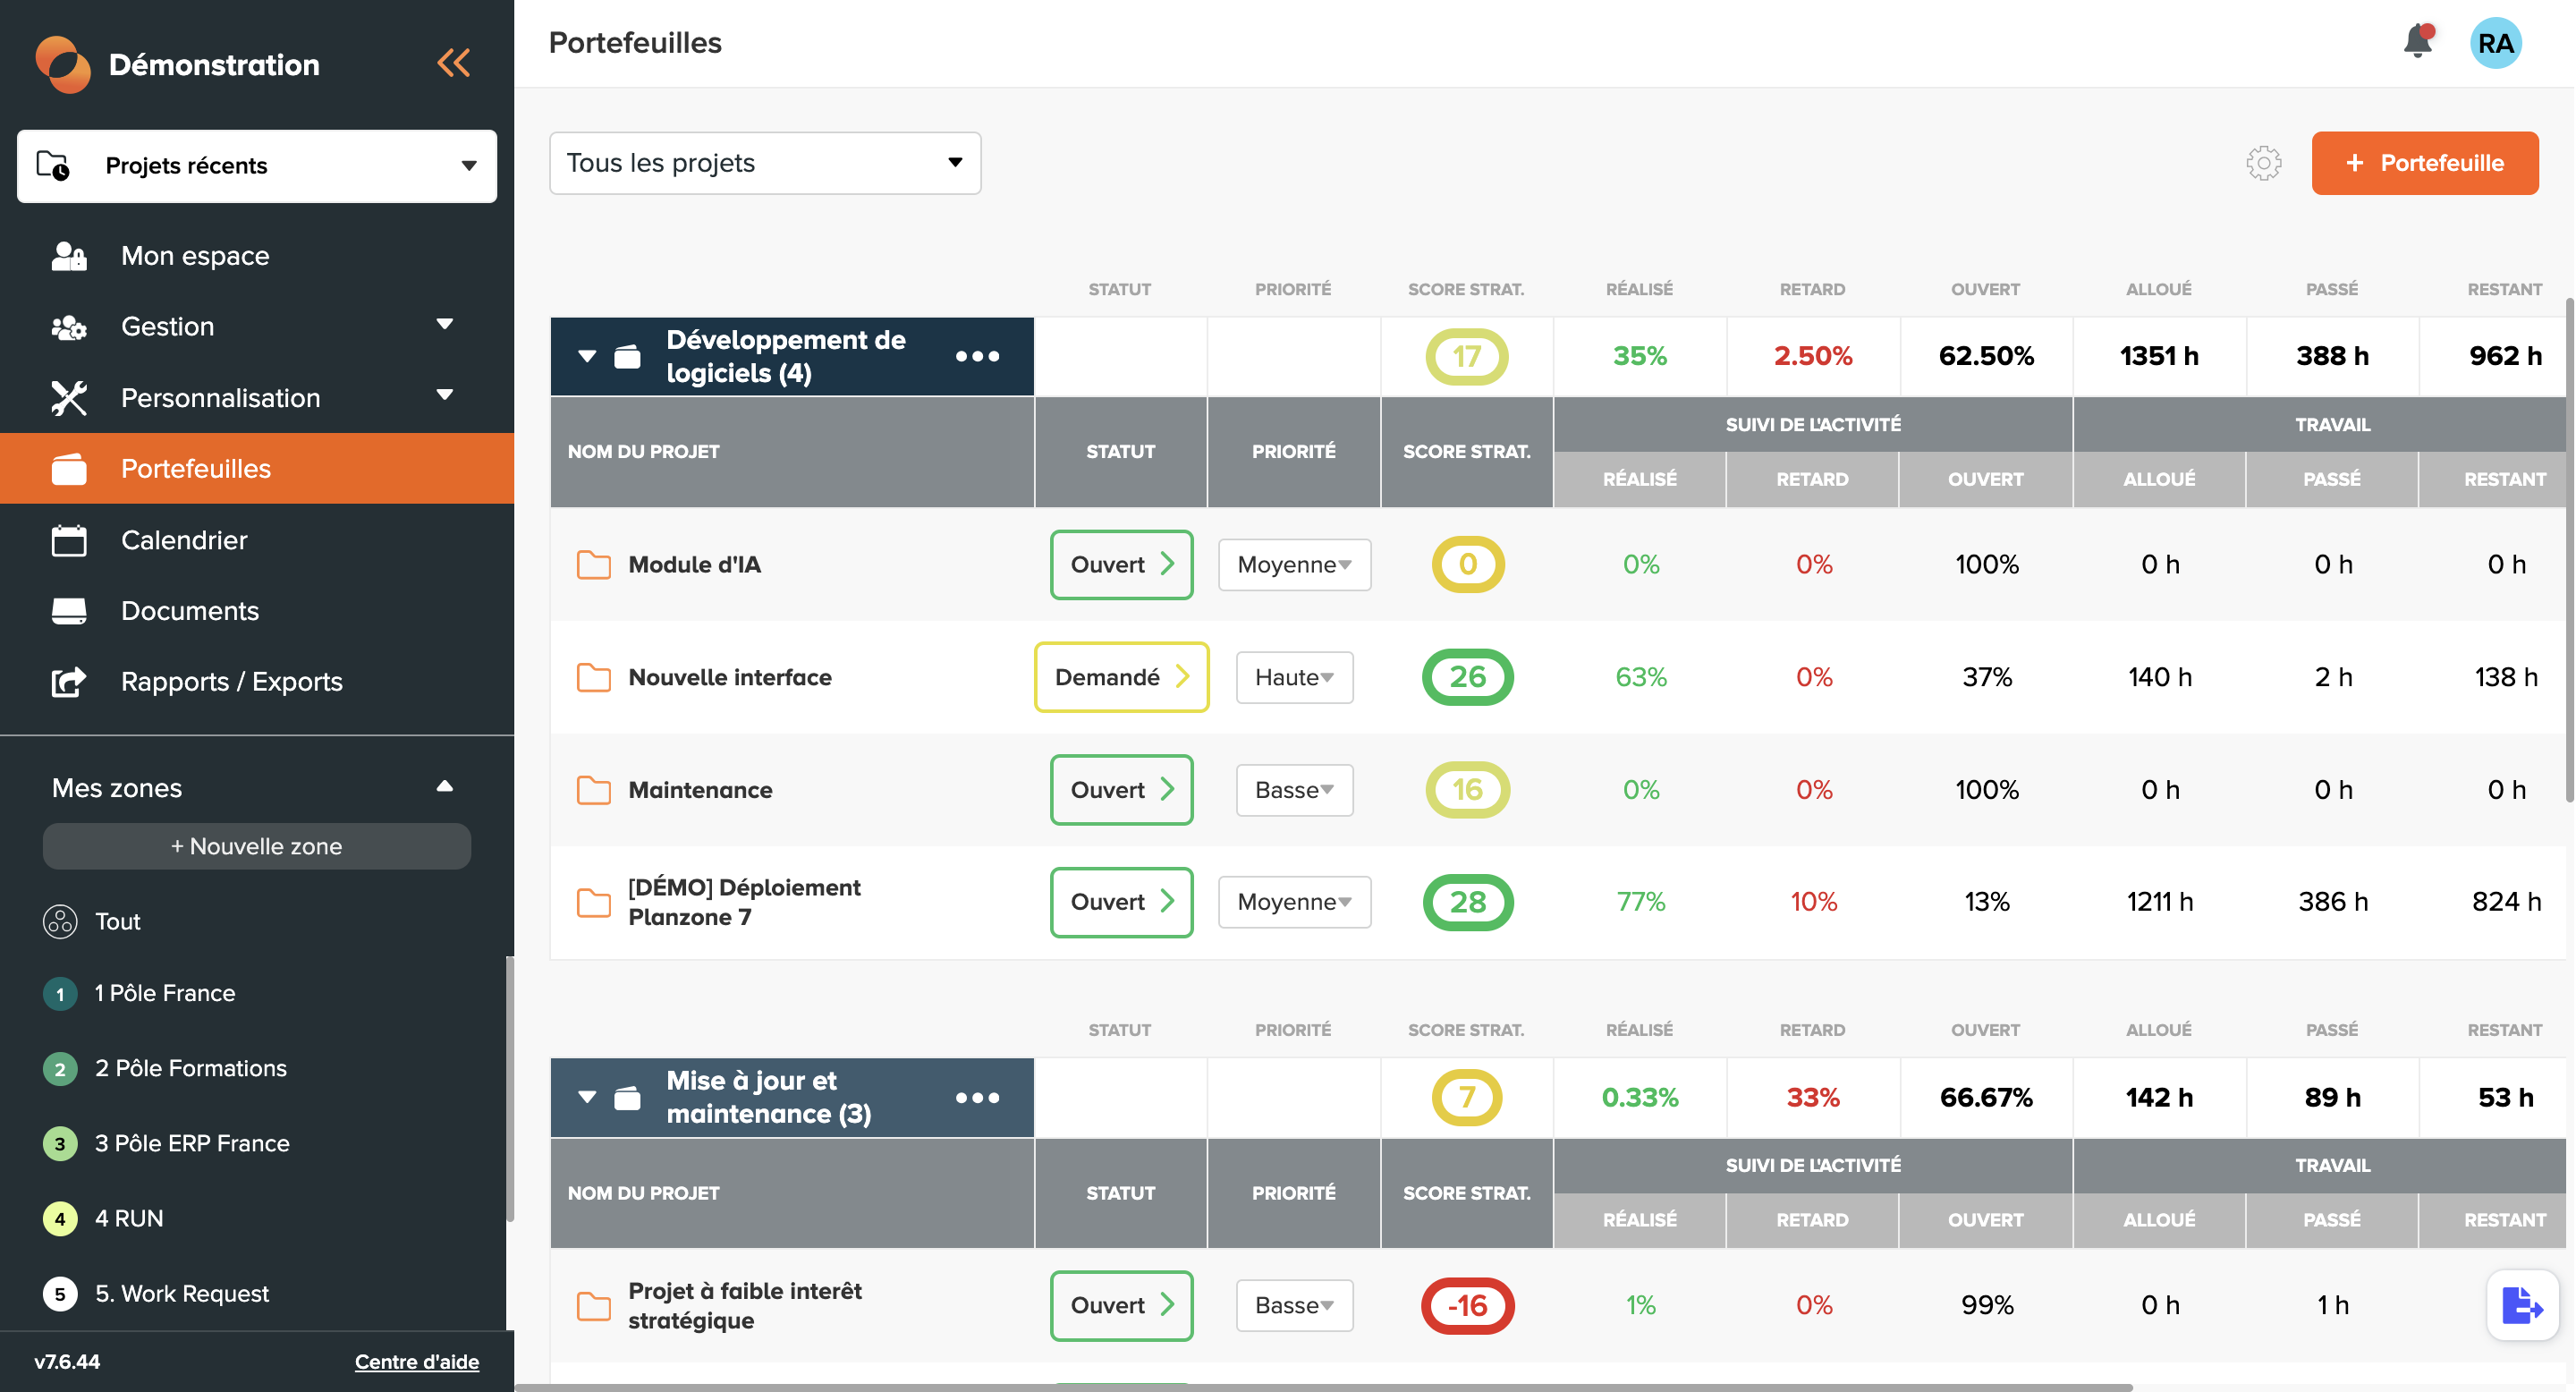Image resolution: width=2576 pixels, height=1392 pixels.
Task: Open the Module d'IA project folder icon
Action: tap(594, 564)
